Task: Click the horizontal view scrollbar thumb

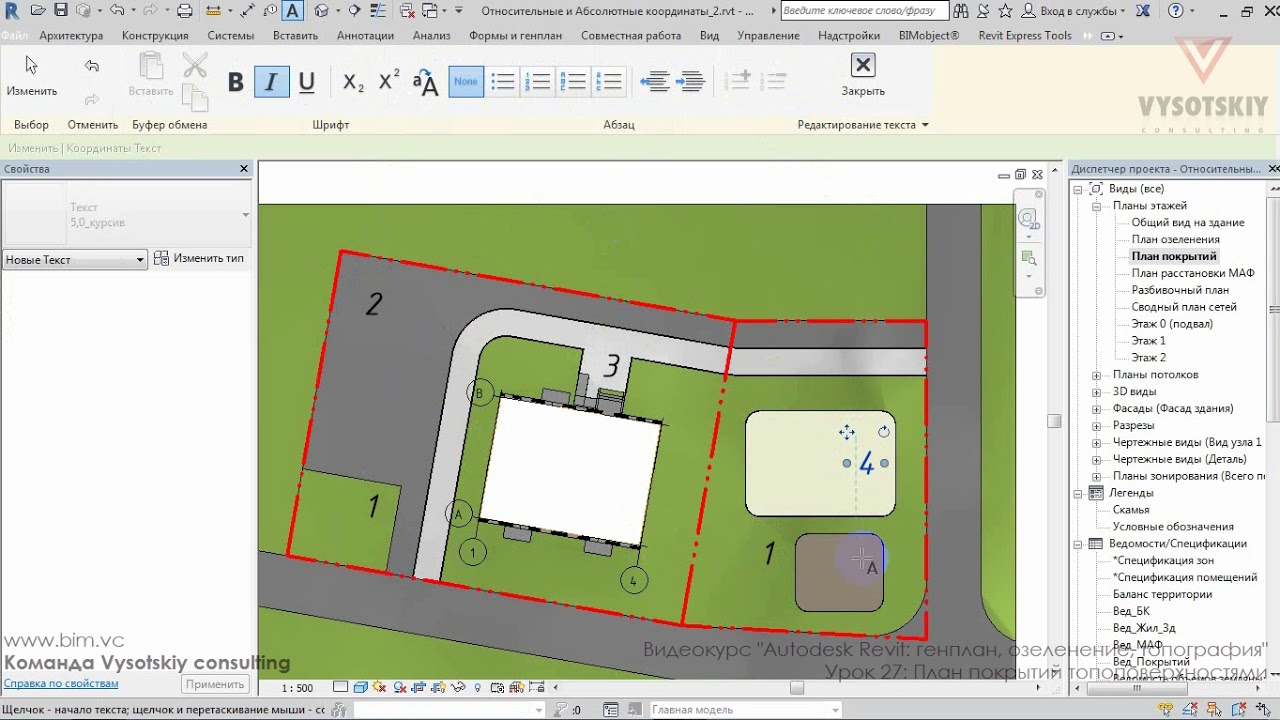Action: (797, 688)
